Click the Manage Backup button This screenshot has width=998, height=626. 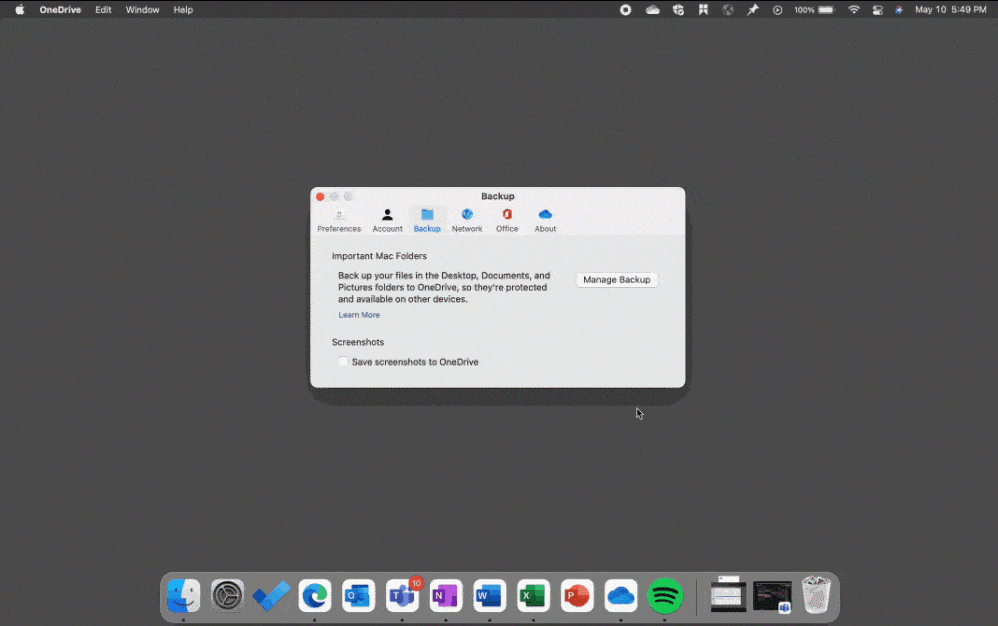tap(617, 280)
